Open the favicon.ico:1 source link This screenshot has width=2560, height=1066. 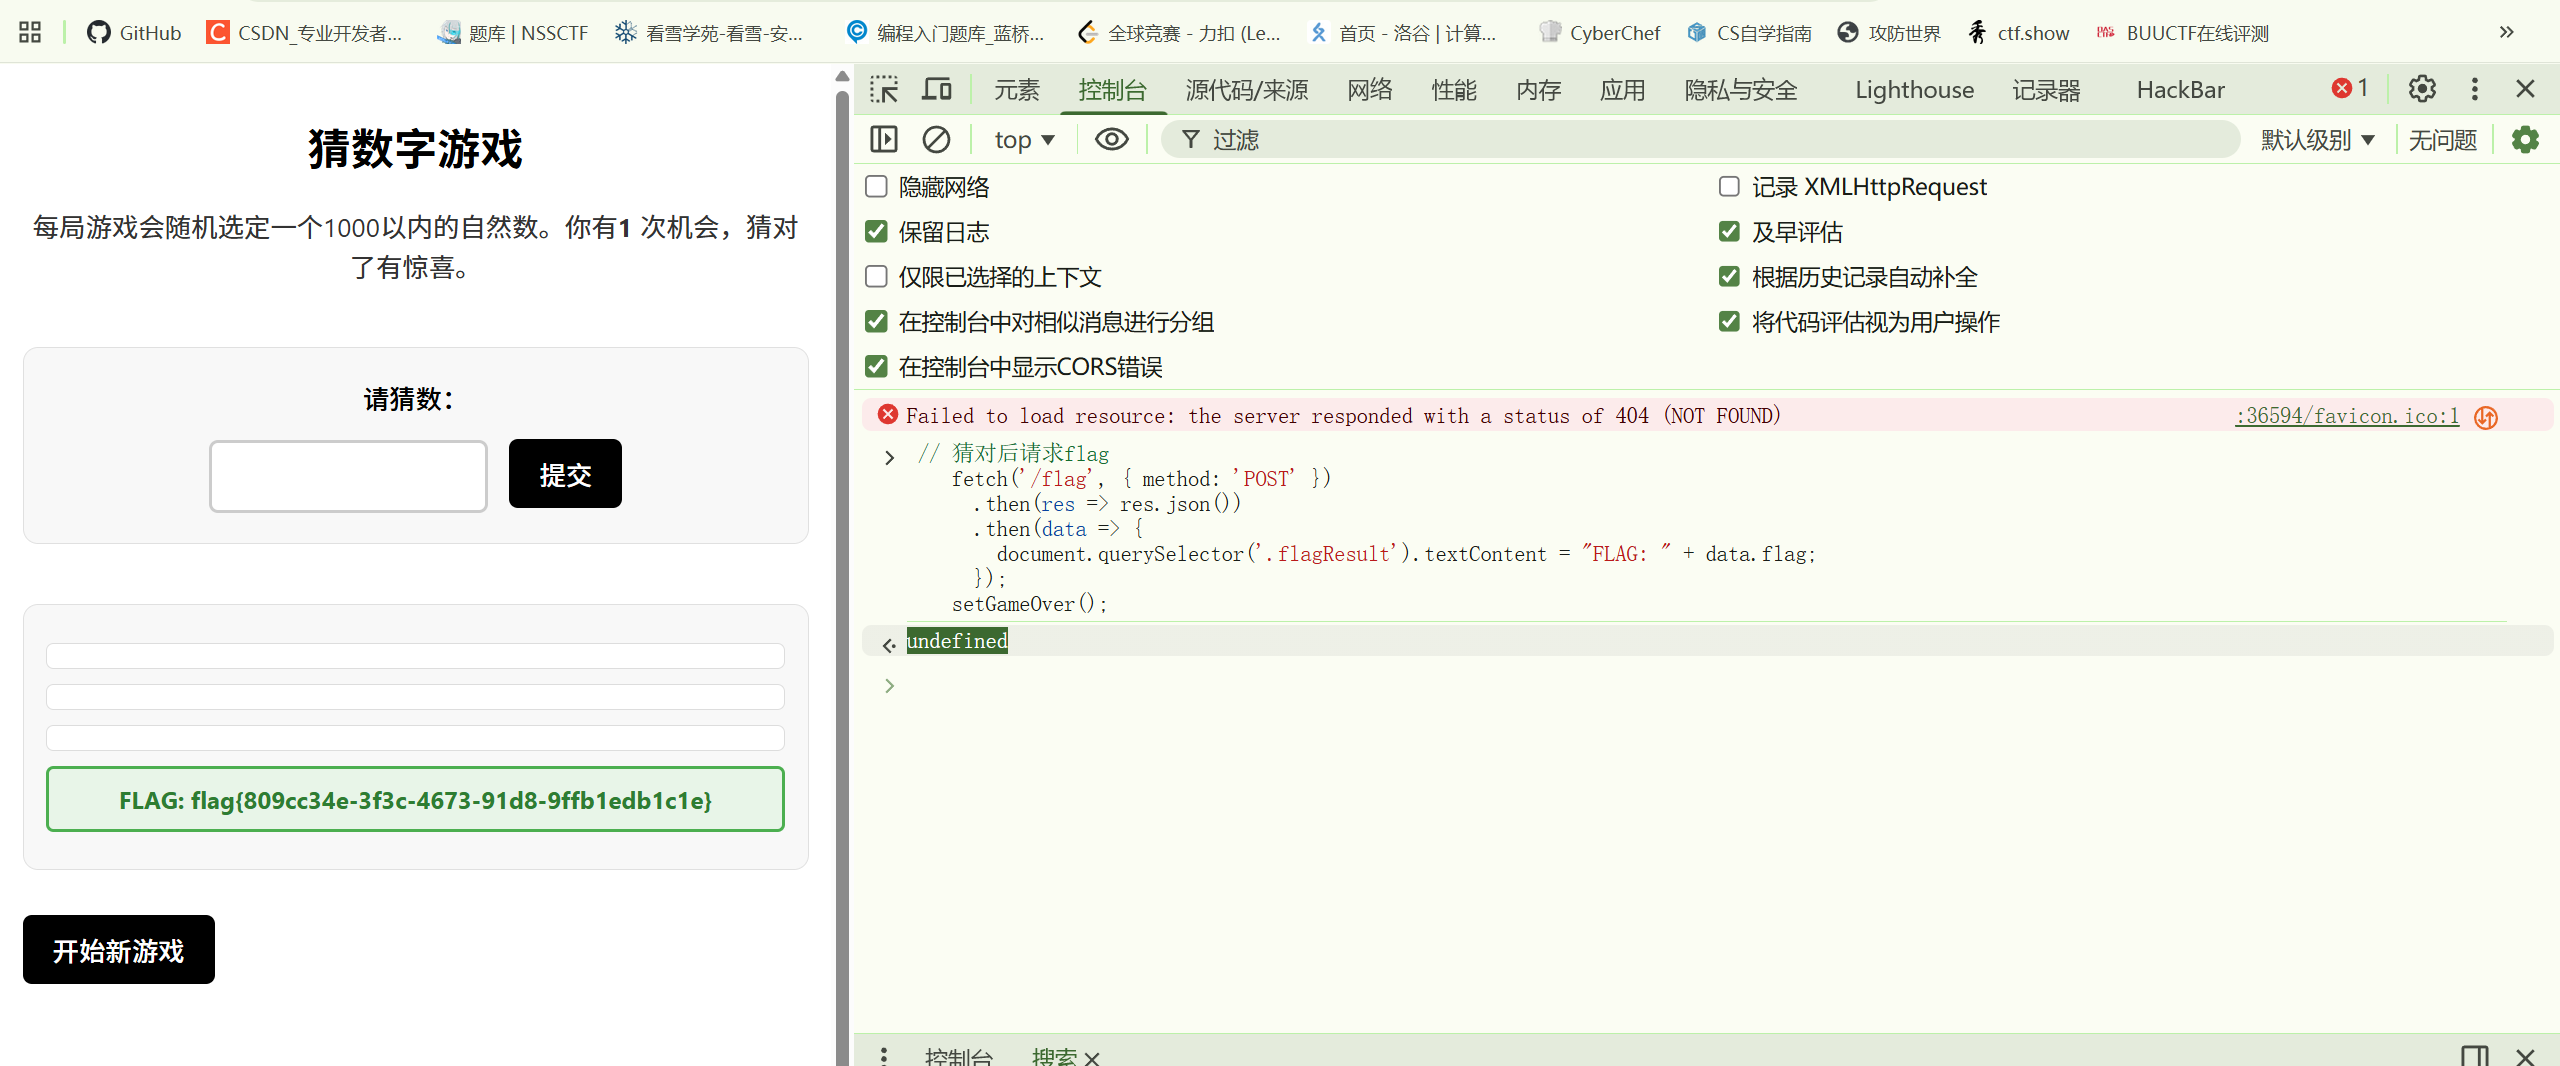[x=2347, y=416]
